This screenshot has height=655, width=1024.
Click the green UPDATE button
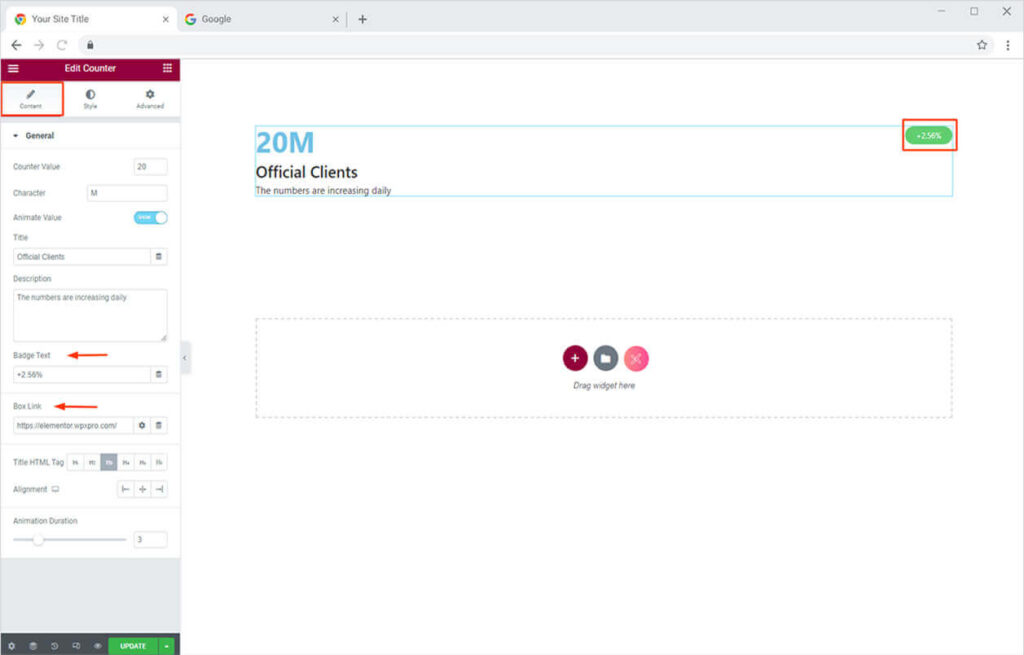click(133, 646)
